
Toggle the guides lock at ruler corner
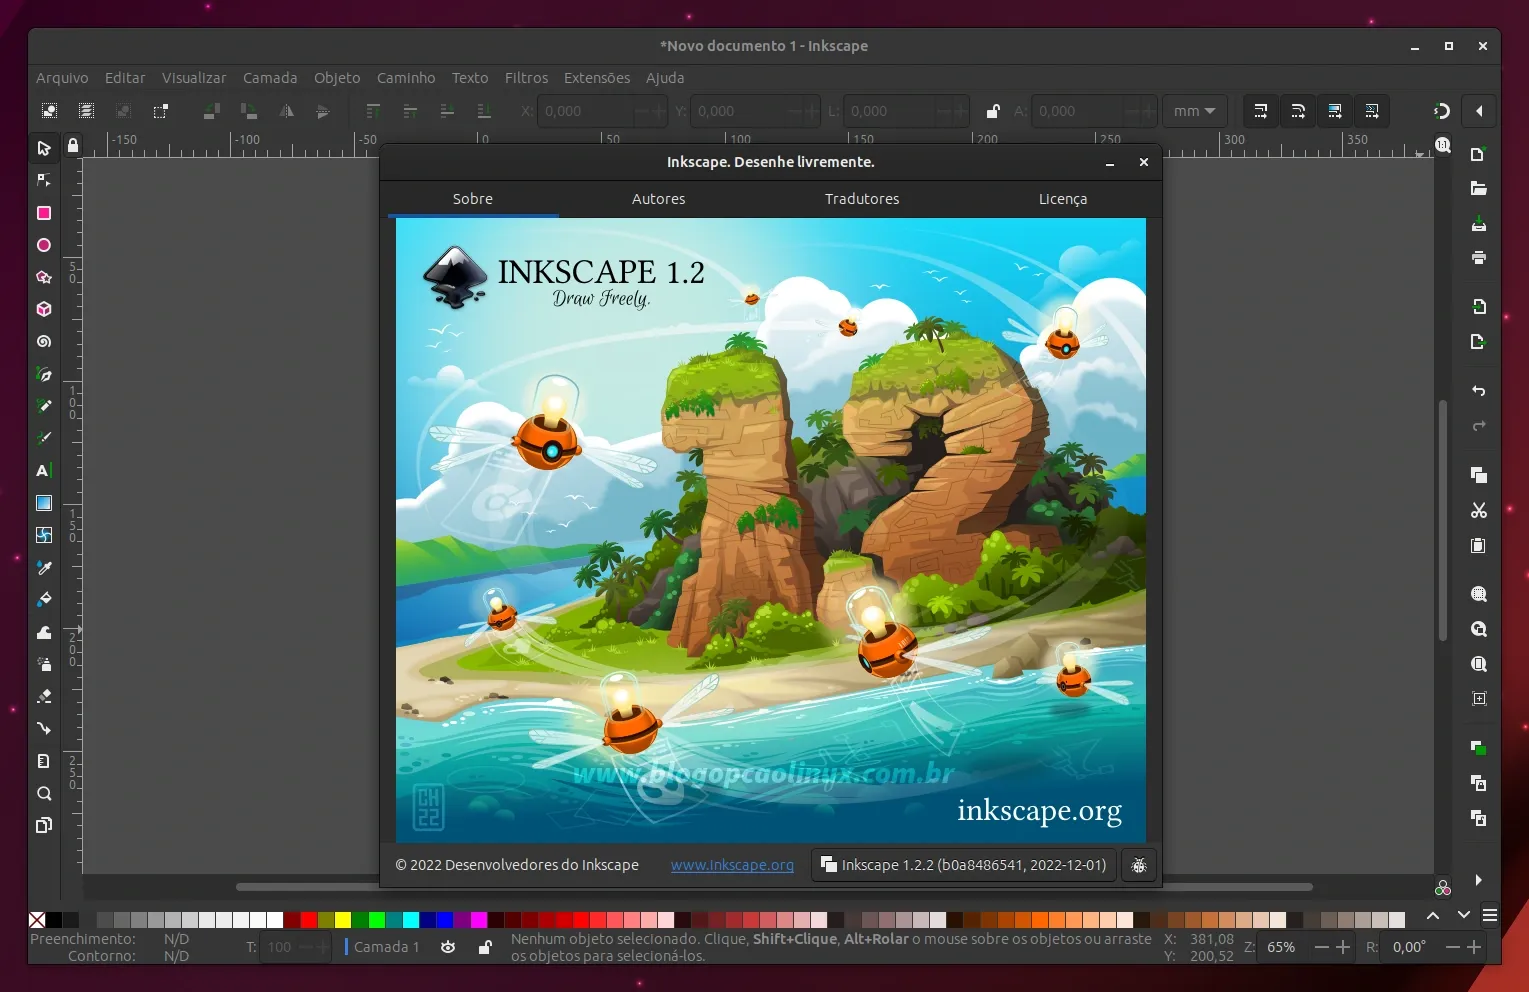(x=73, y=145)
